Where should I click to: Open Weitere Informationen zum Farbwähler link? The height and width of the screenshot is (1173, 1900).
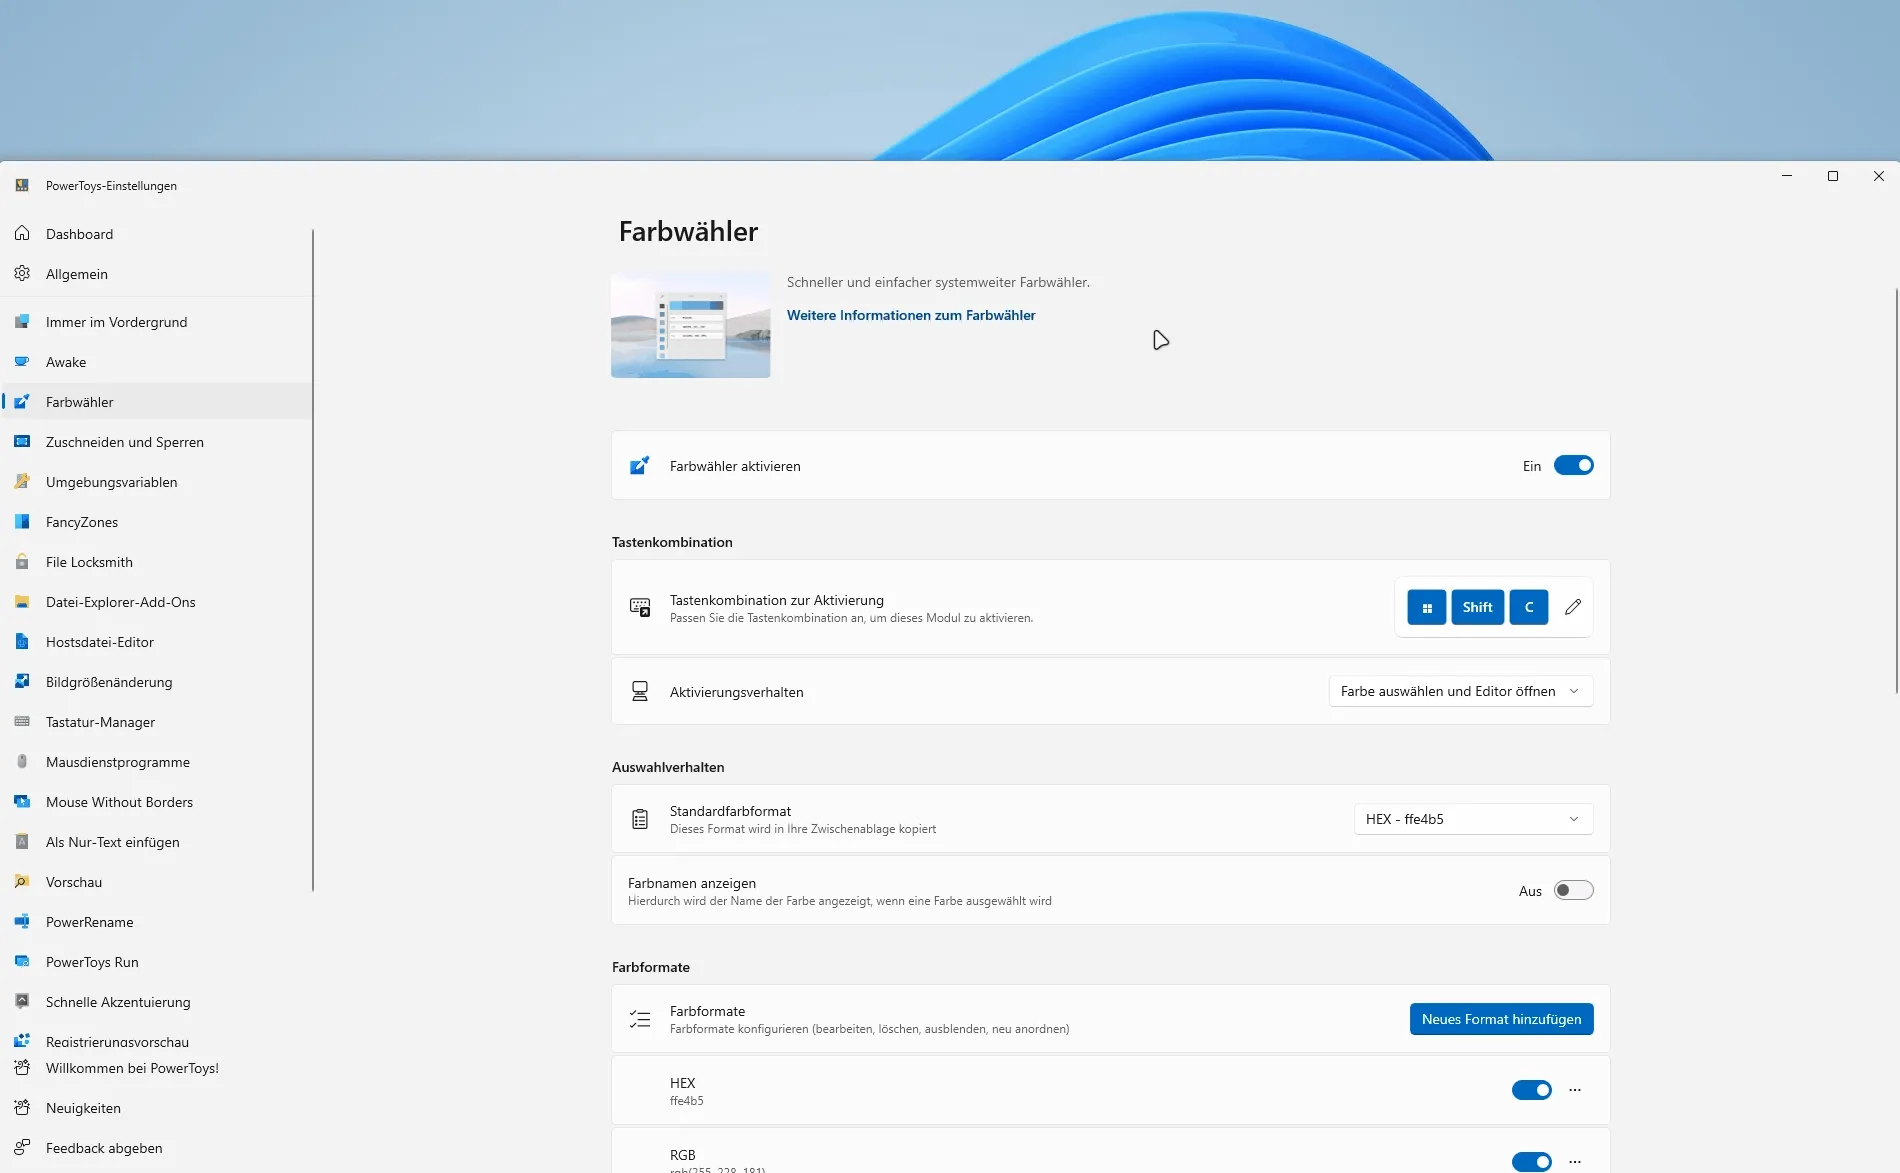point(911,315)
